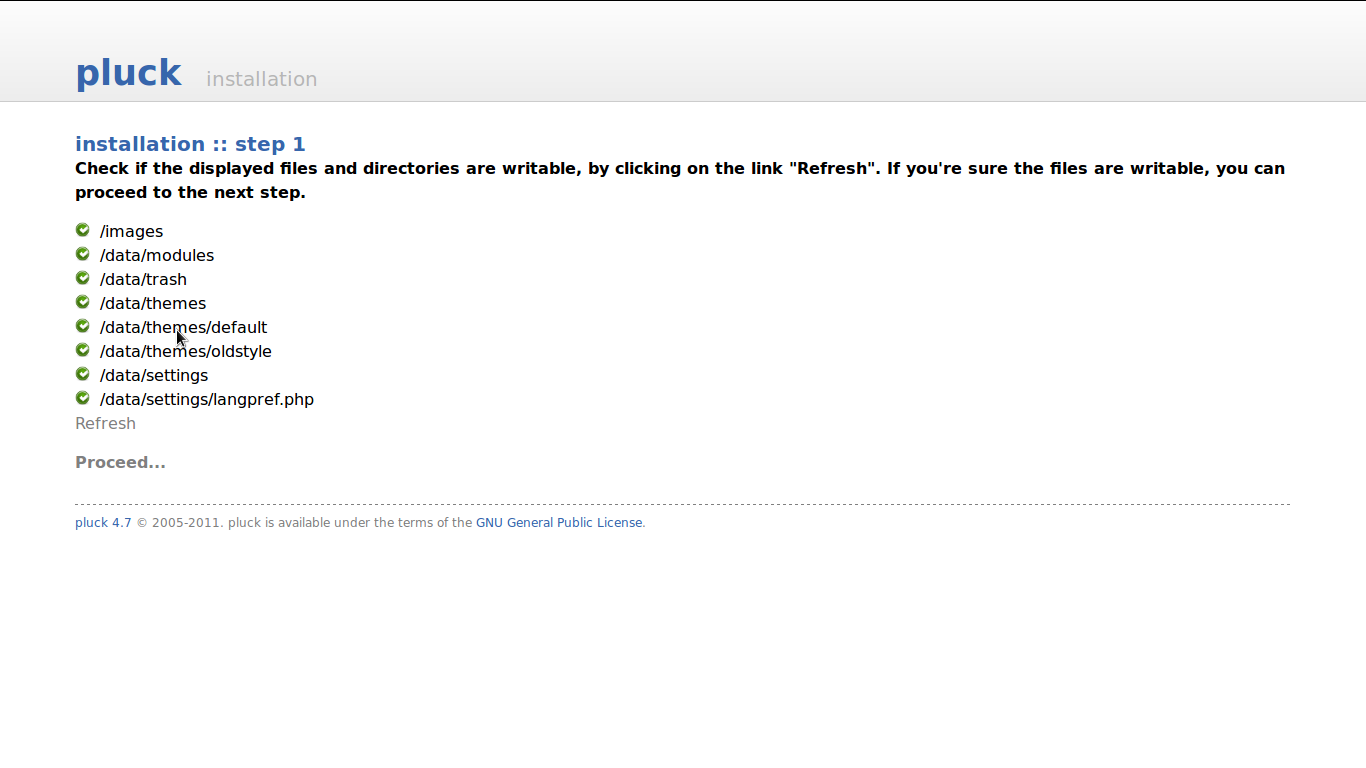Click the pluck 4.7 footer link
This screenshot has width=1366, height=768.
click(103, 523)
